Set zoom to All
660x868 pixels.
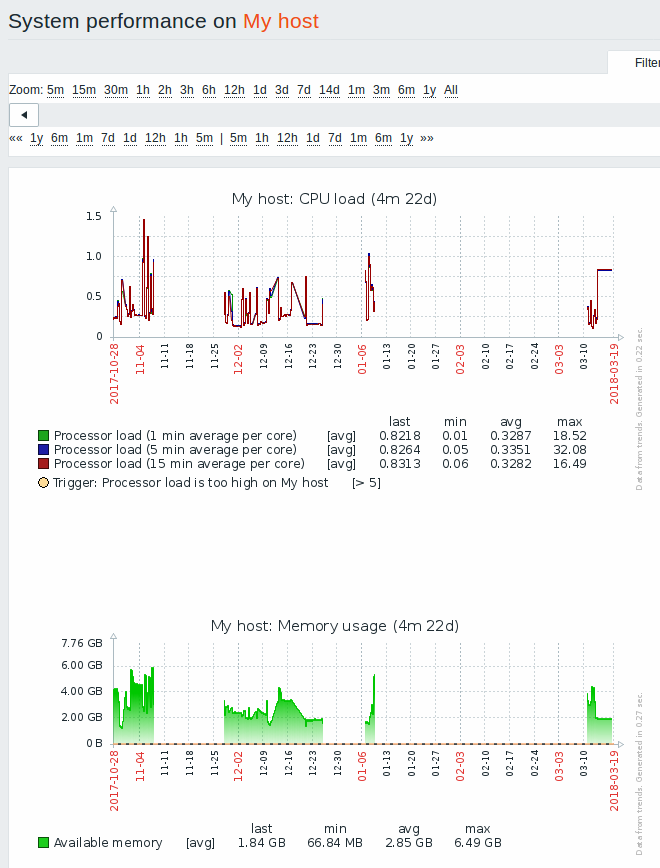coord(451,90)
